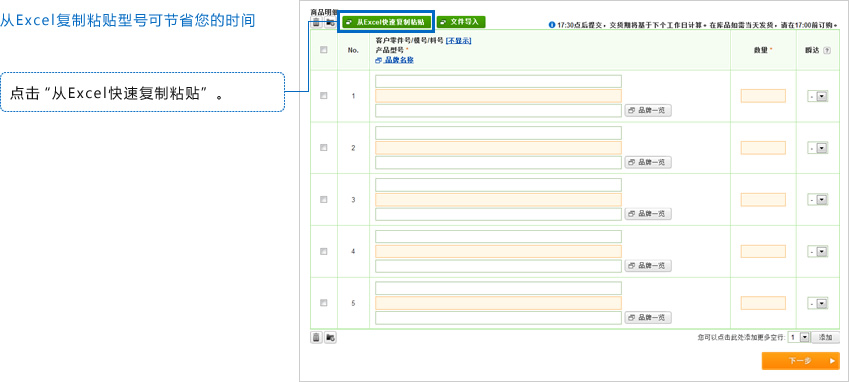Open 品牌一览 for row 5
849x382 pixels.
point(648,317)
